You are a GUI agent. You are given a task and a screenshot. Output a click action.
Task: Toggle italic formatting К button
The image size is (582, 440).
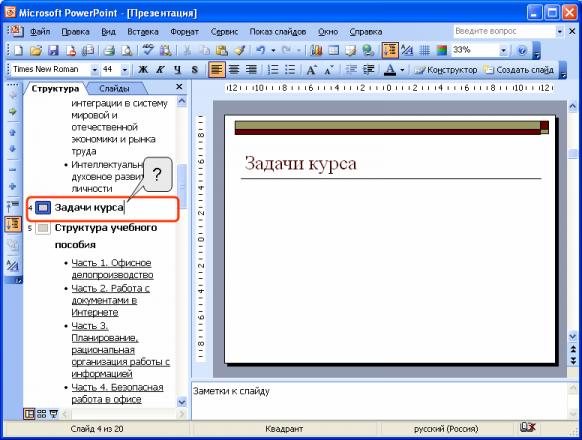[160, 69]
